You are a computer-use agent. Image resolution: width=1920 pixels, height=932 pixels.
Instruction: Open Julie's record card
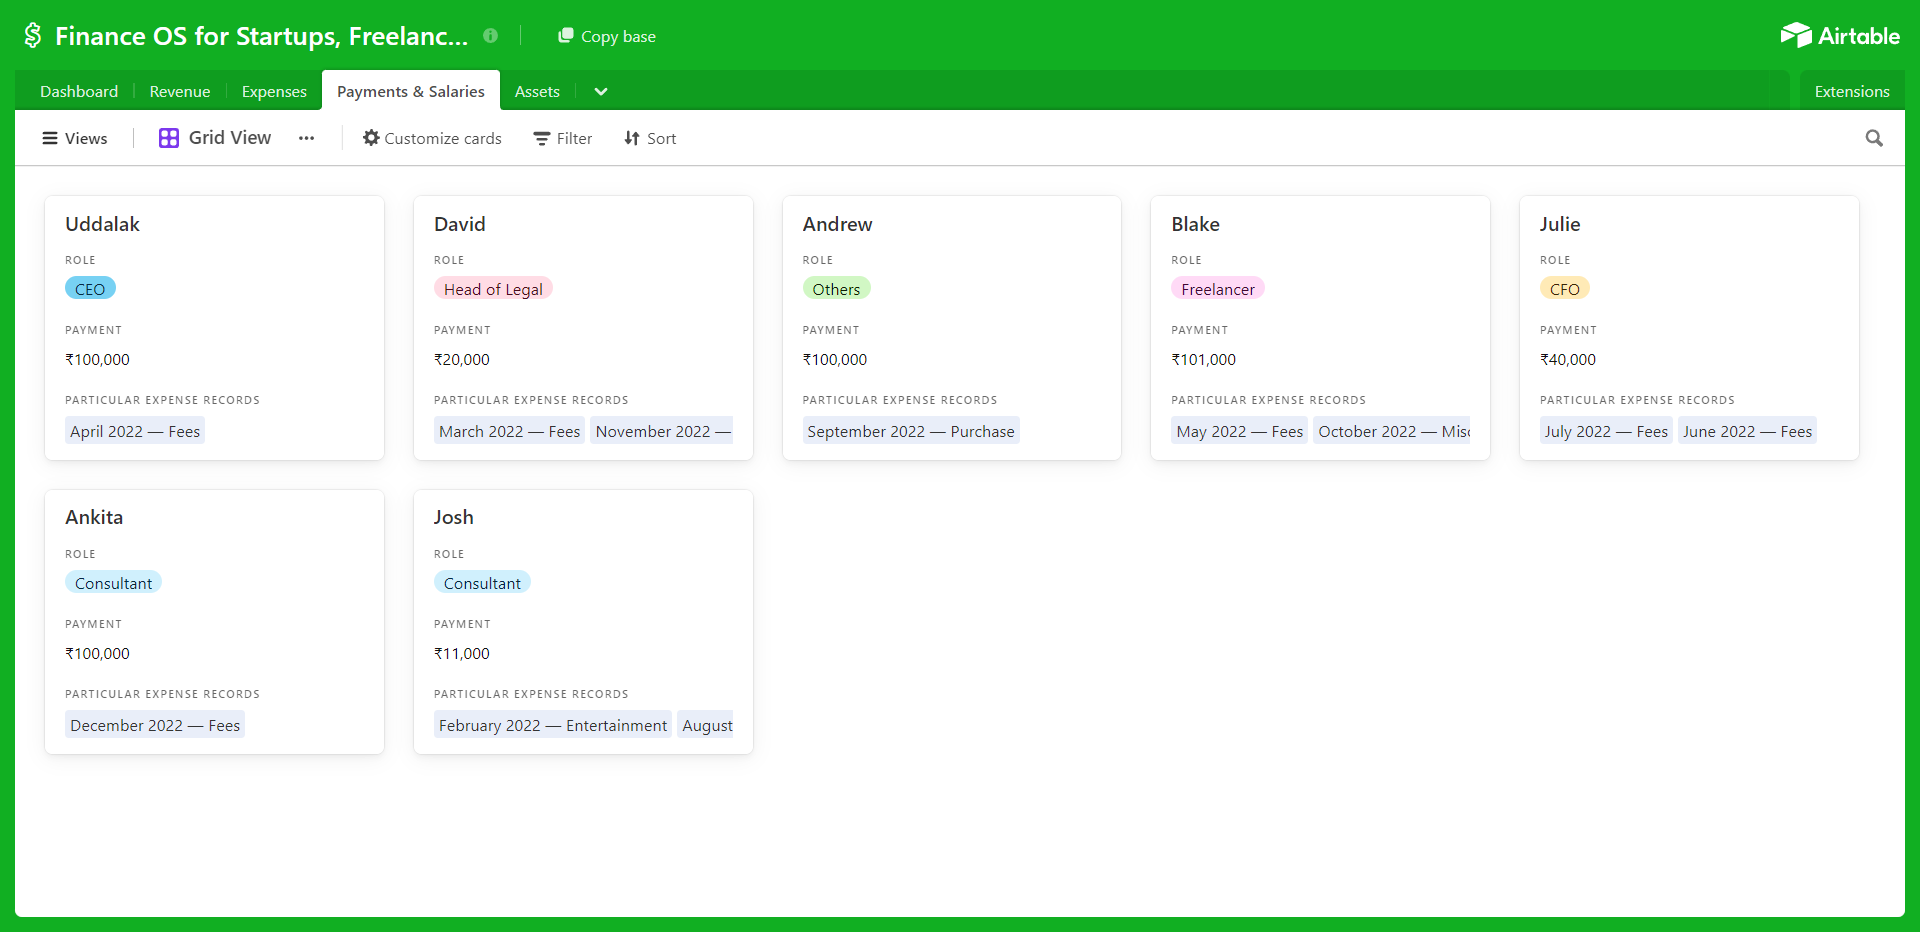point(1560,224)
